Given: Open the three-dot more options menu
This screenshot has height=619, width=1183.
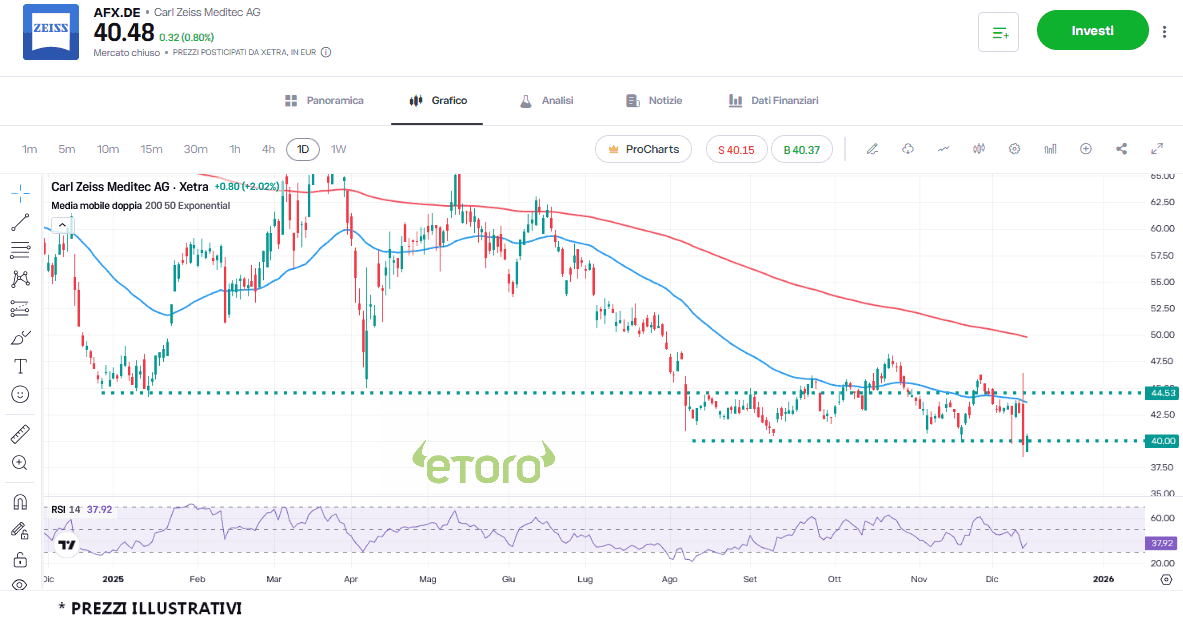Looking at the screenshot, I should (1164, 31).
